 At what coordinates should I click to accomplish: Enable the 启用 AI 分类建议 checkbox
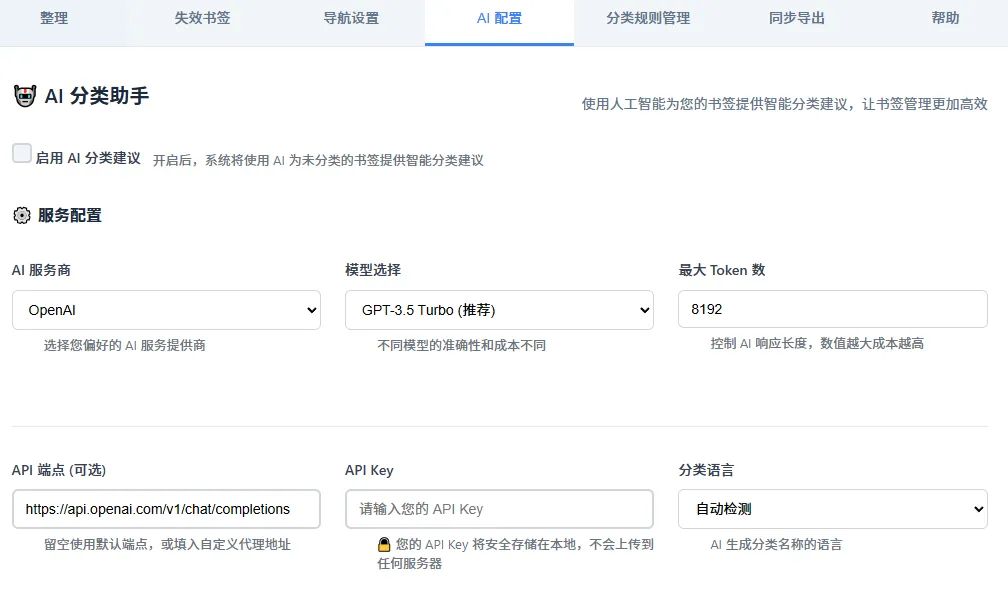click(x=22, y=153)
